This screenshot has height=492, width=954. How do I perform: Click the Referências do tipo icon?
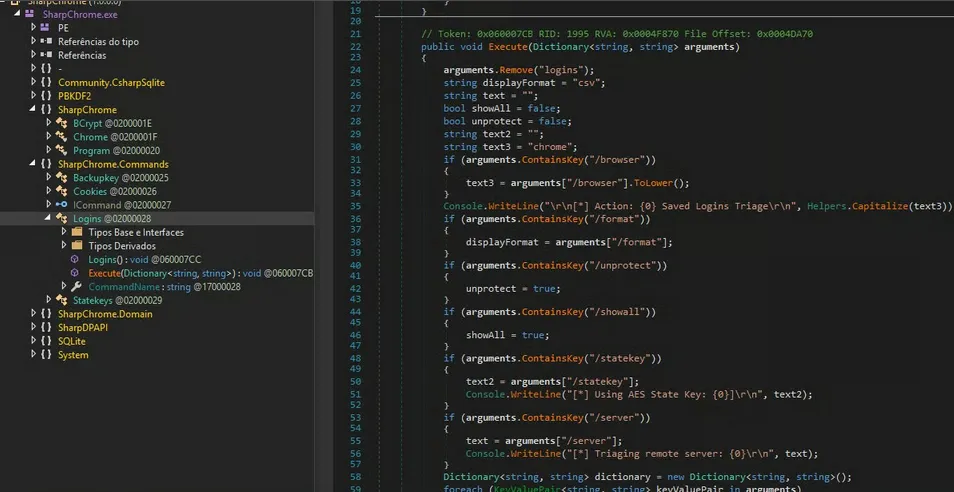(46, 42)
